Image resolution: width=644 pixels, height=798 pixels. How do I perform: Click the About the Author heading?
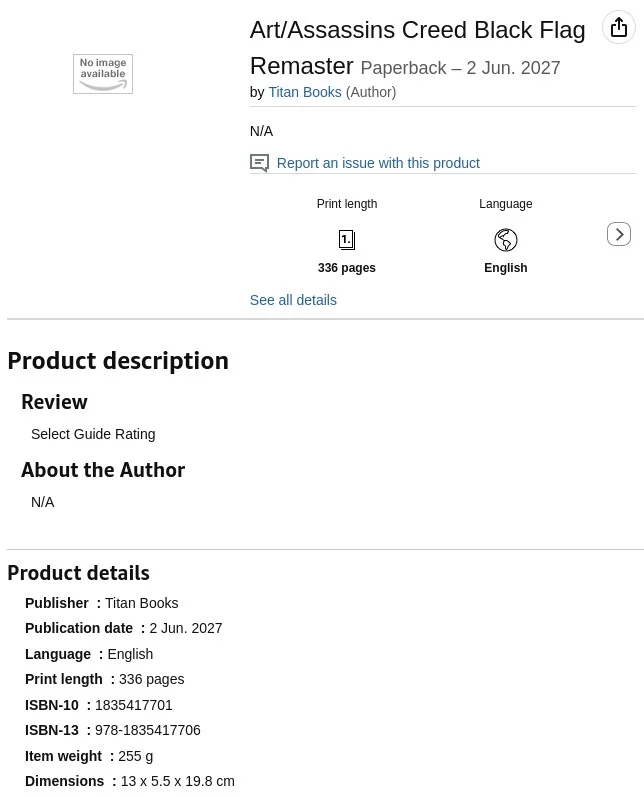103,470
